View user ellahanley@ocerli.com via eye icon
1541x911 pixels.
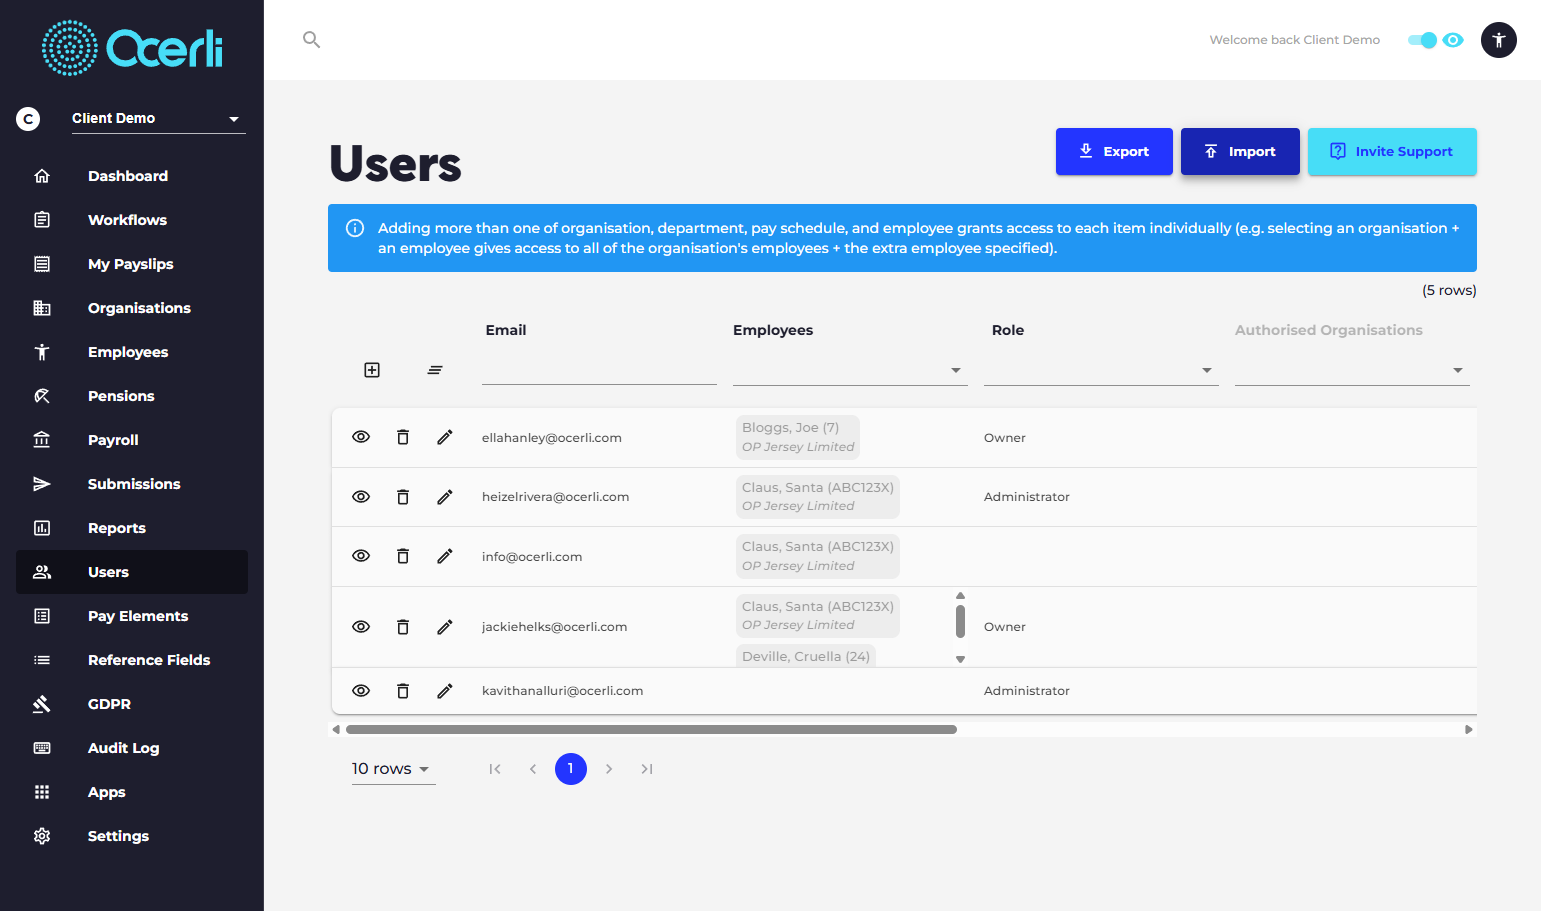click(x=361, y=437)
